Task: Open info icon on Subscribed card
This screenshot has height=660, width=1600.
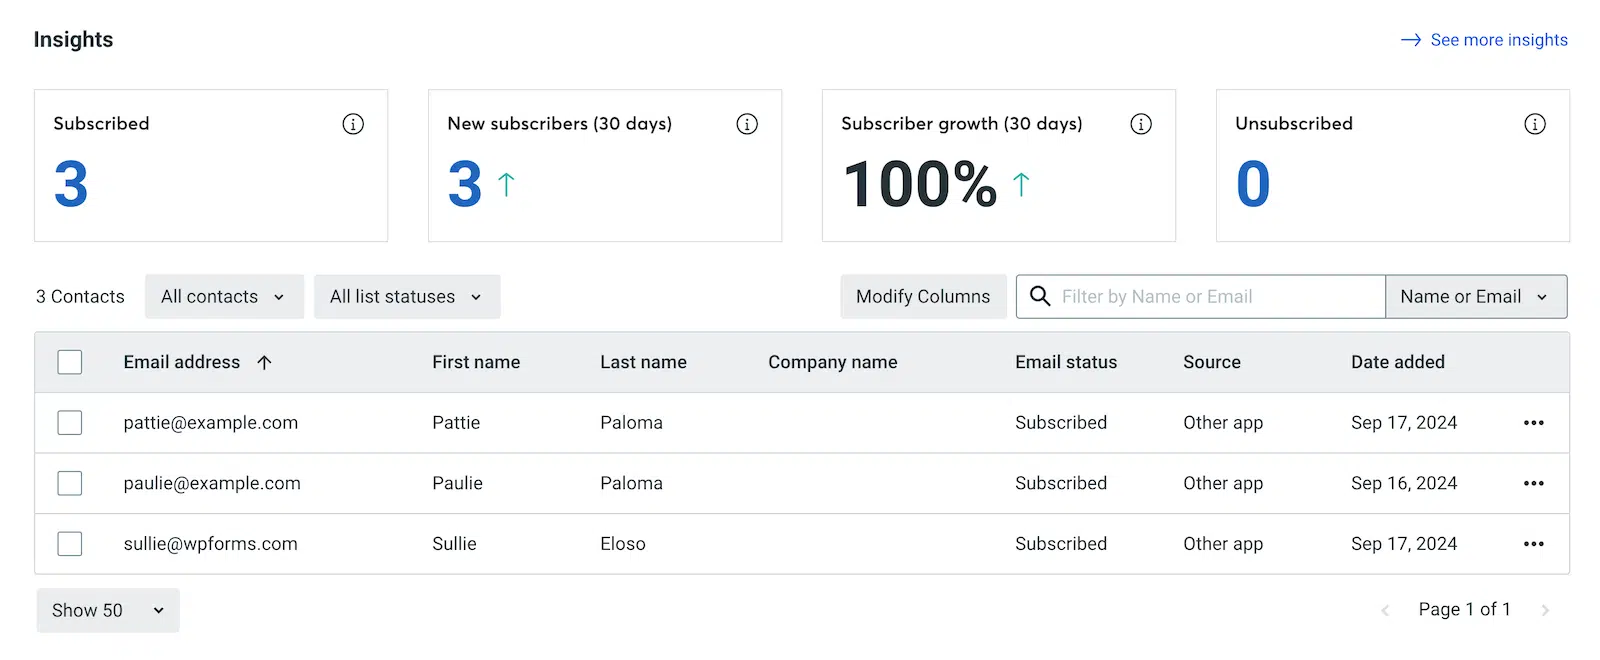Action: pyautogui.click(x=353, y=124)
